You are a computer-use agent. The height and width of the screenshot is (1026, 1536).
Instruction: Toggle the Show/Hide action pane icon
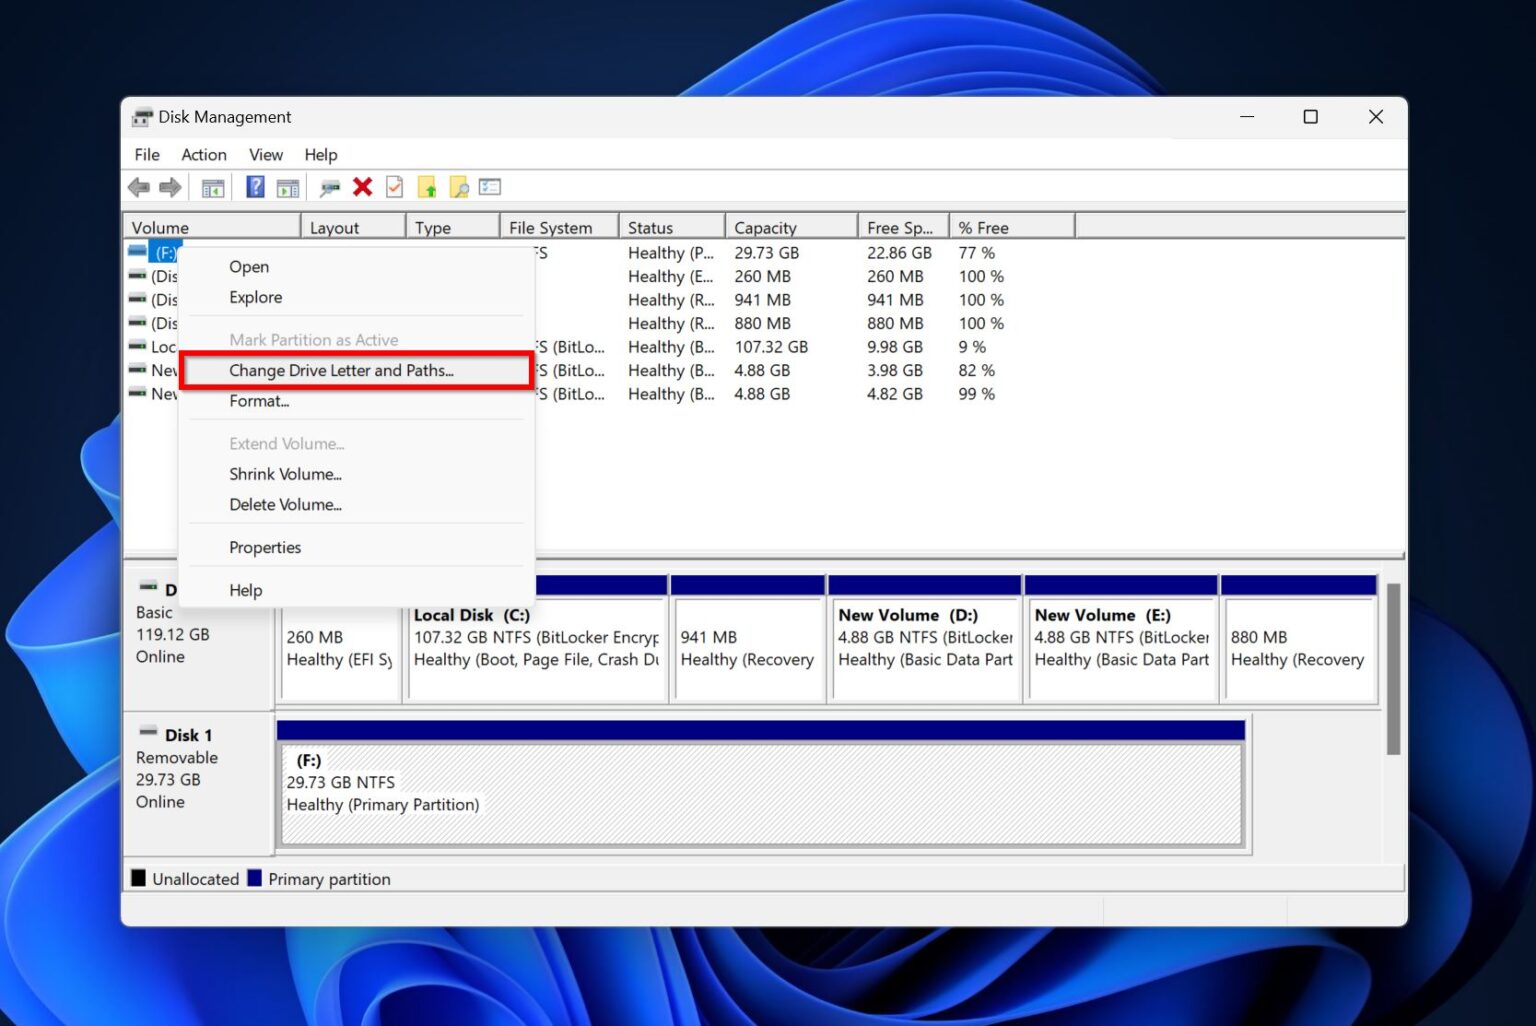[289, 187]
